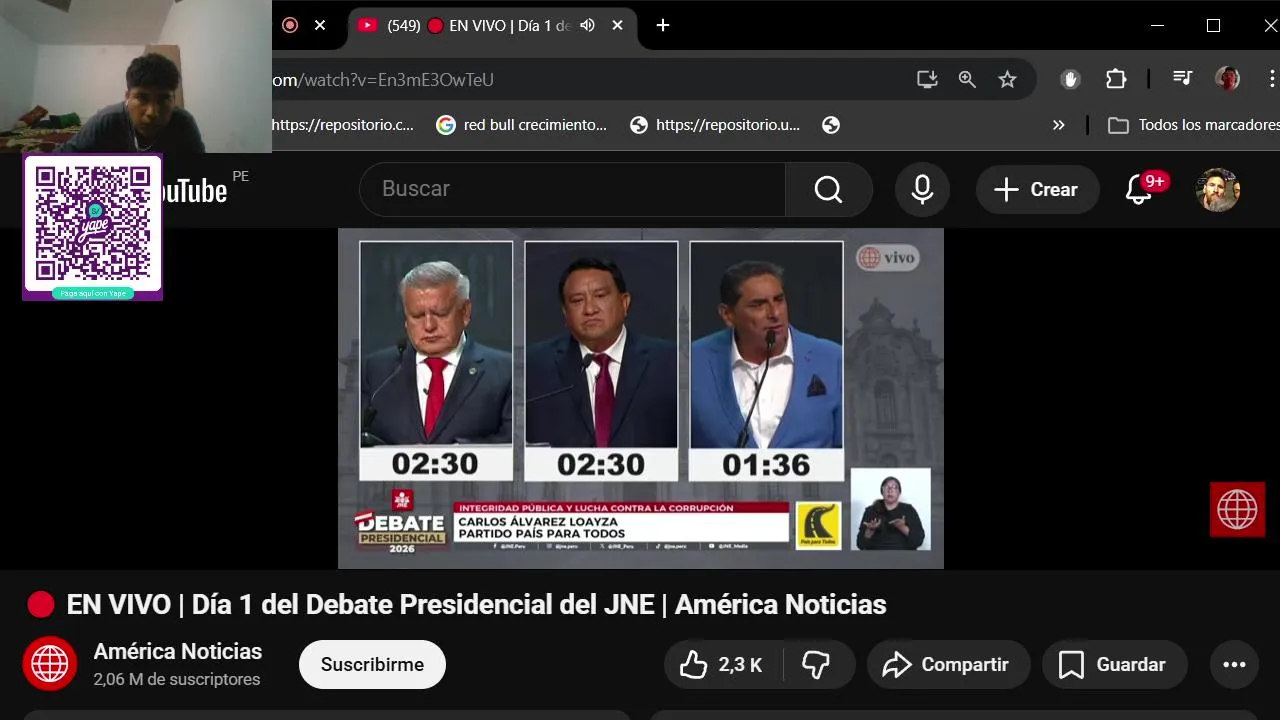The image size is (1280, 720).
Task: Open browser menu three dots
Action: coord(1272,79)
